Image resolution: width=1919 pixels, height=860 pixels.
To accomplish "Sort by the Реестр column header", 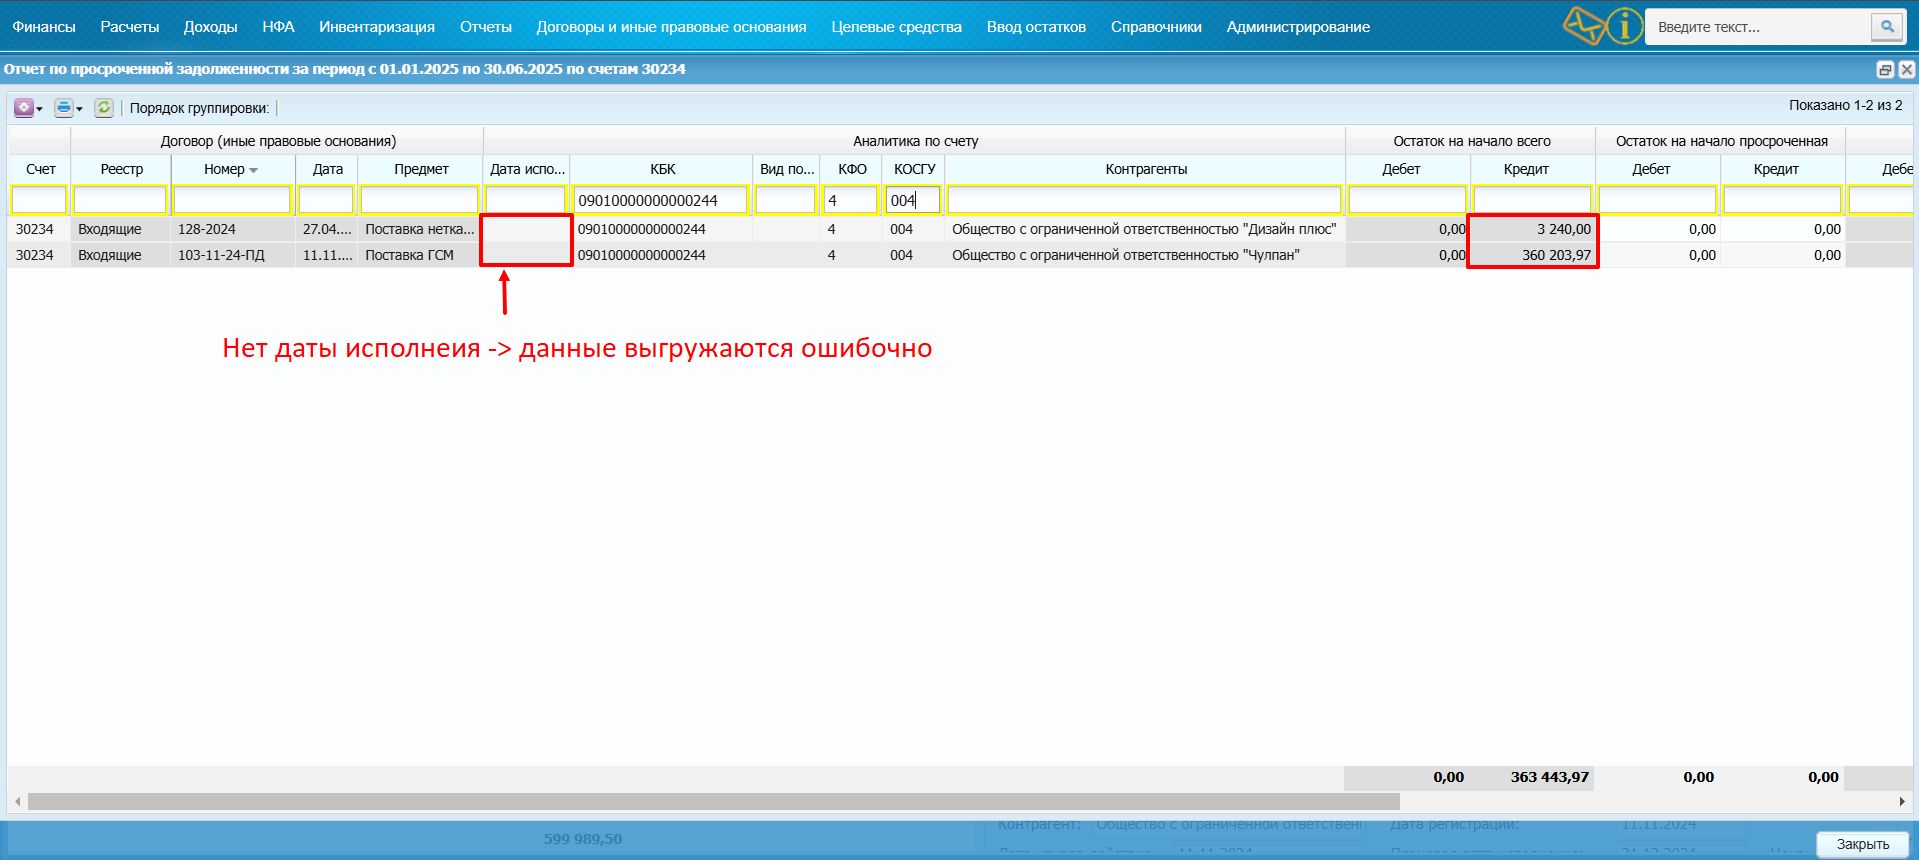I will click(121, 169).
